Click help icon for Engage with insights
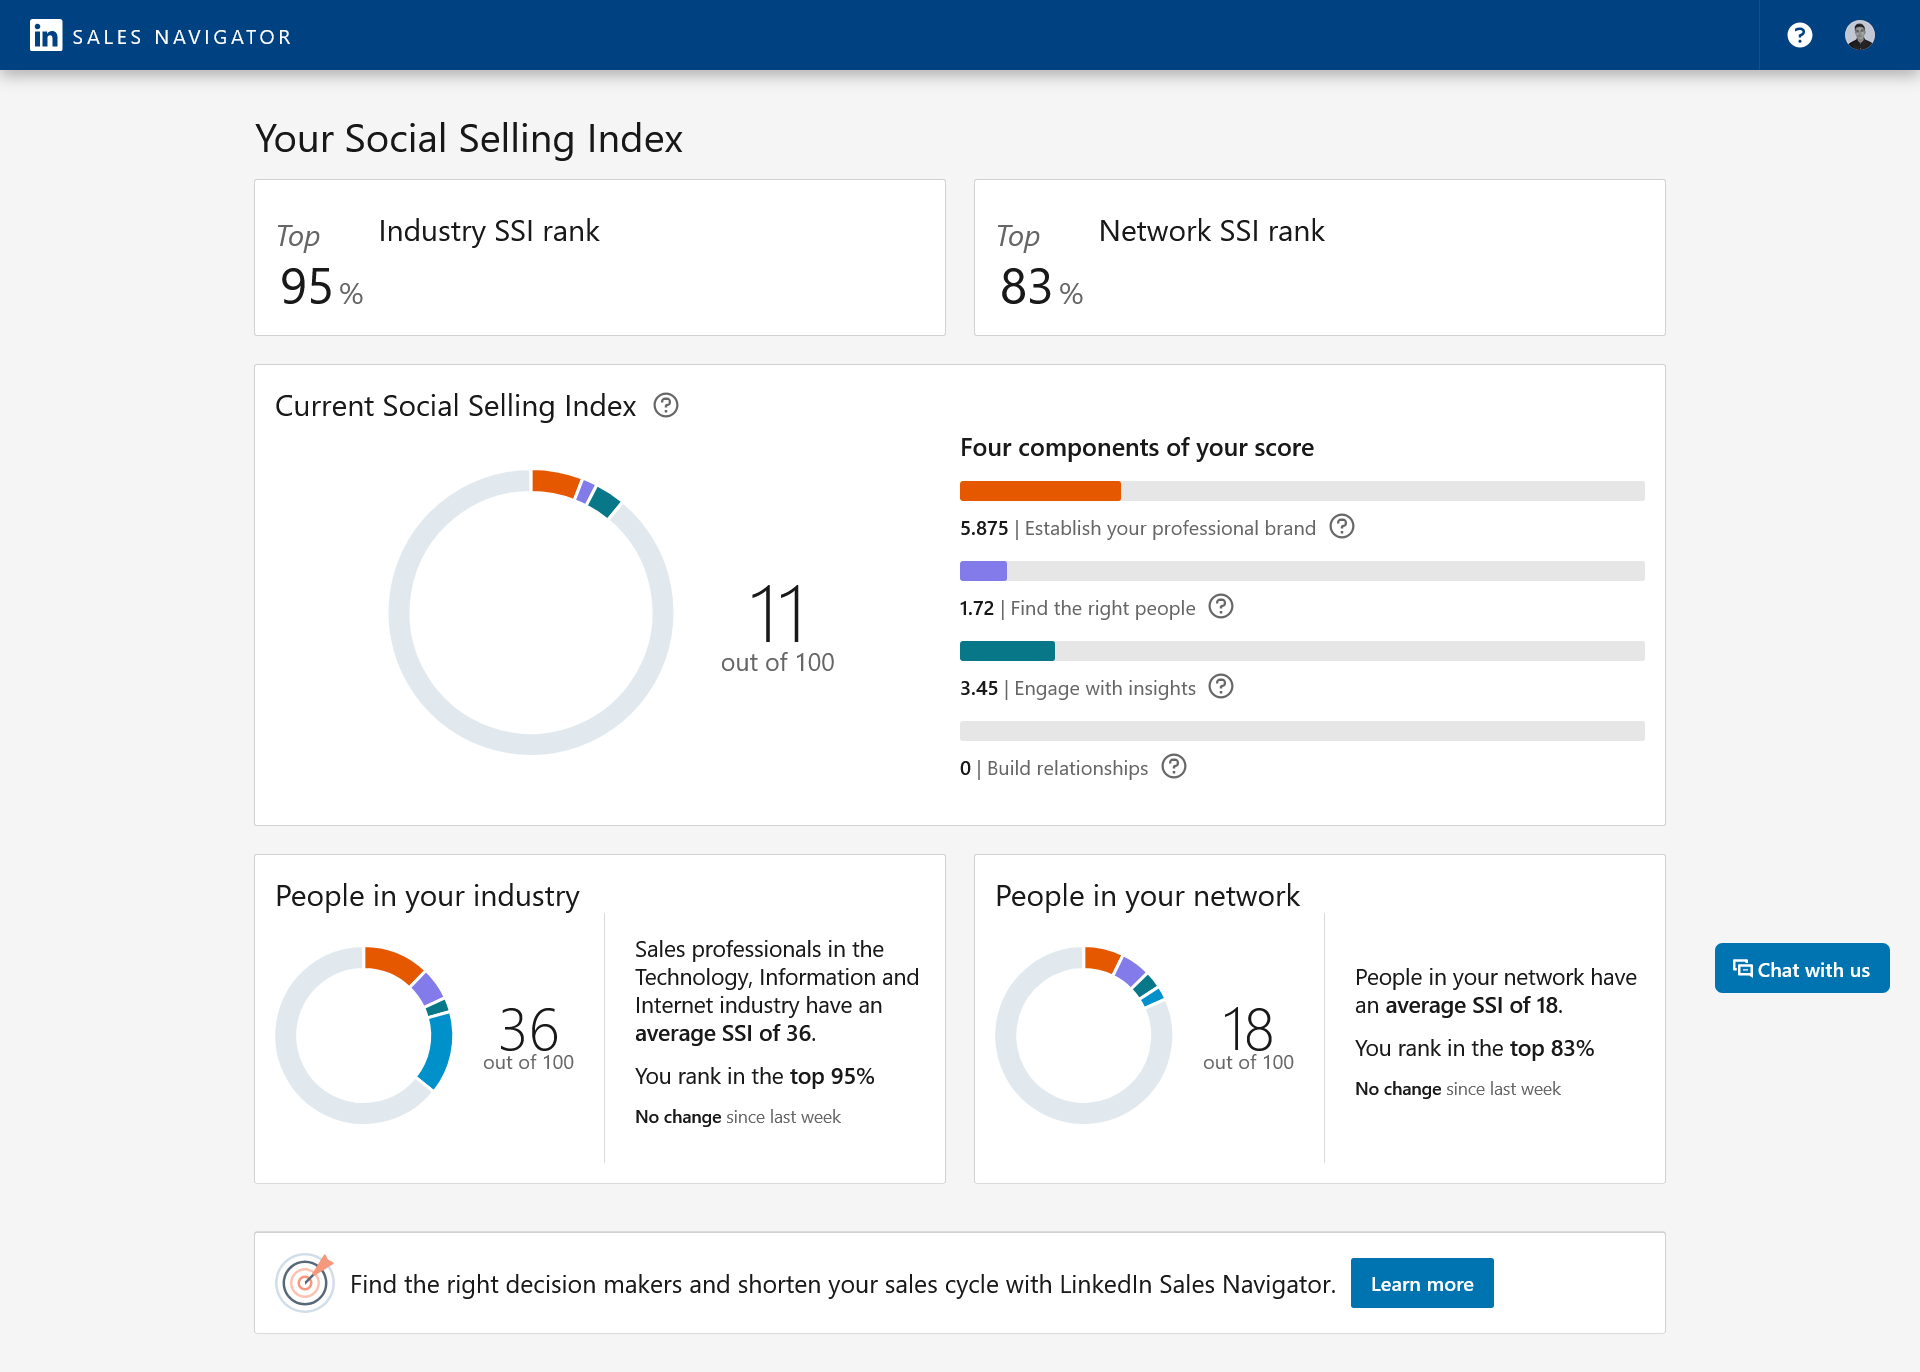Screen dimensions: 1920x1372 pos(1221,686)
